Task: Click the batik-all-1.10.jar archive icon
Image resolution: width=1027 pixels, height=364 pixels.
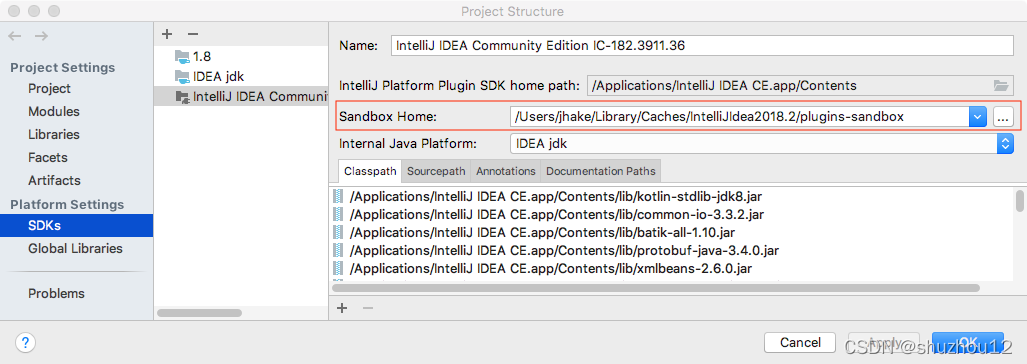Action: (338, 232)
